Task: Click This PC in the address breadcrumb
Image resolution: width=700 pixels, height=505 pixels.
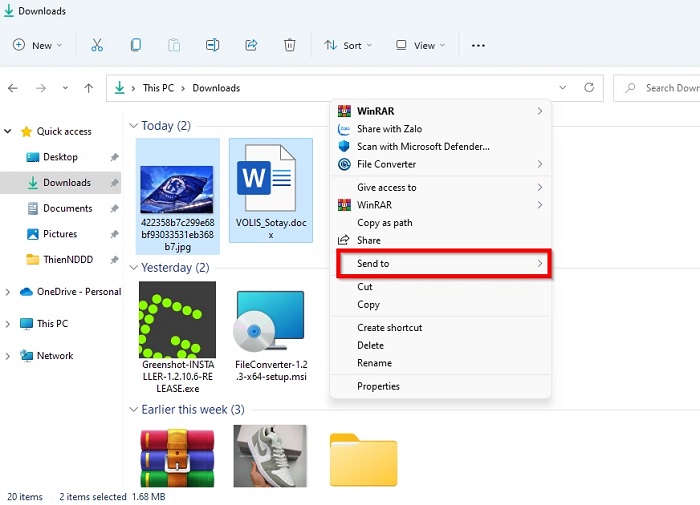Action: click(x=158, y=88)
